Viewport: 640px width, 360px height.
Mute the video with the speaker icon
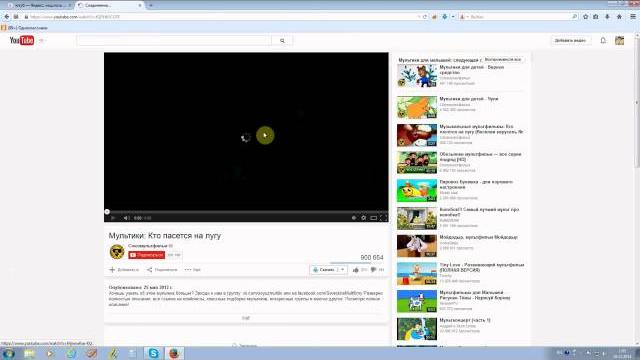tap(127, 218)
